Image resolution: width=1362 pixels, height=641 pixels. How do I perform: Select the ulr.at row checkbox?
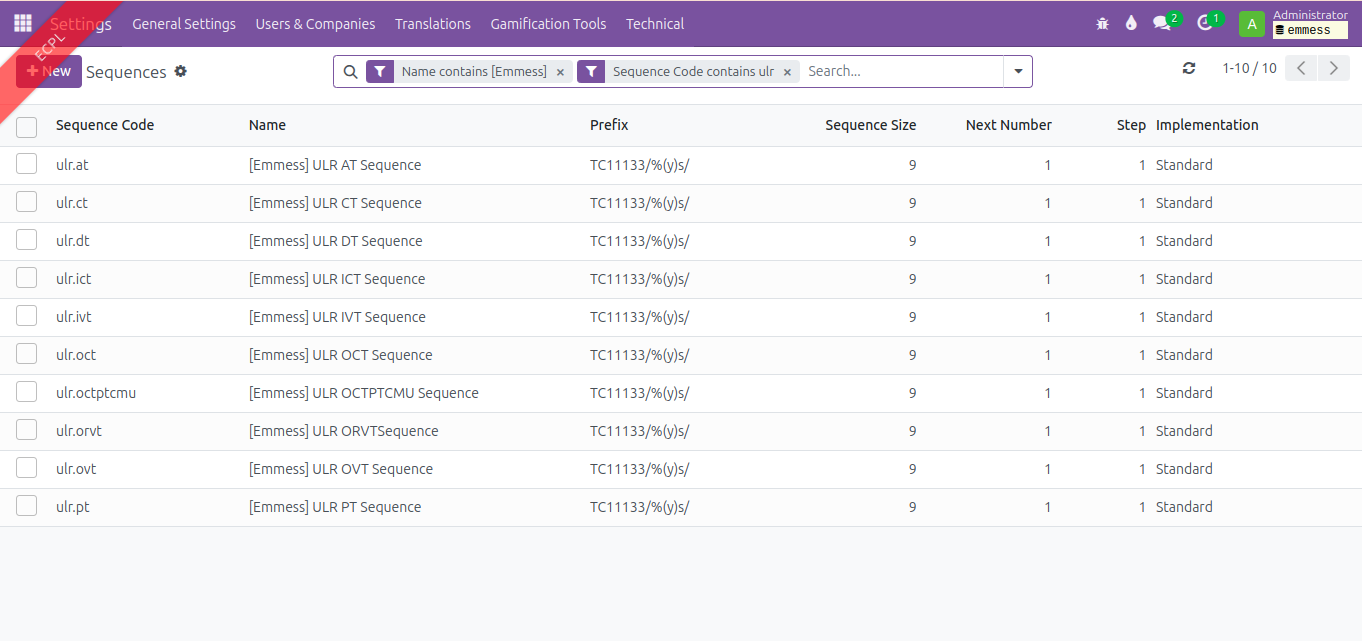click(x=27, y=165)
